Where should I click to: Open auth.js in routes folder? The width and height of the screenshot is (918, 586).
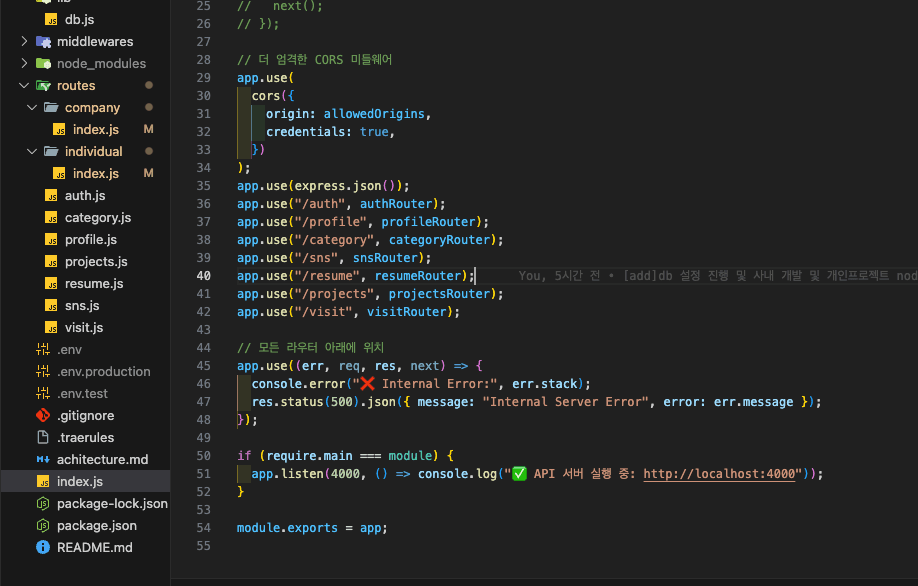click(85, 196)
